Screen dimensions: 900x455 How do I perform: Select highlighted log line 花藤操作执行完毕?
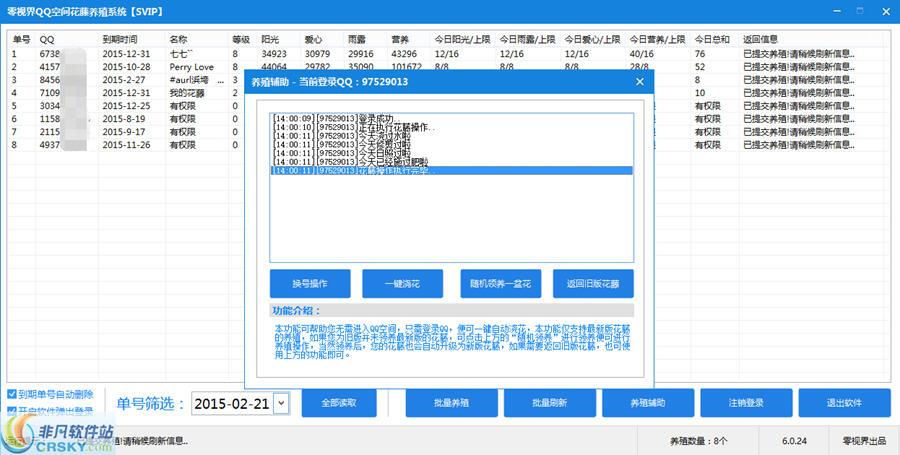pos(452,170)
